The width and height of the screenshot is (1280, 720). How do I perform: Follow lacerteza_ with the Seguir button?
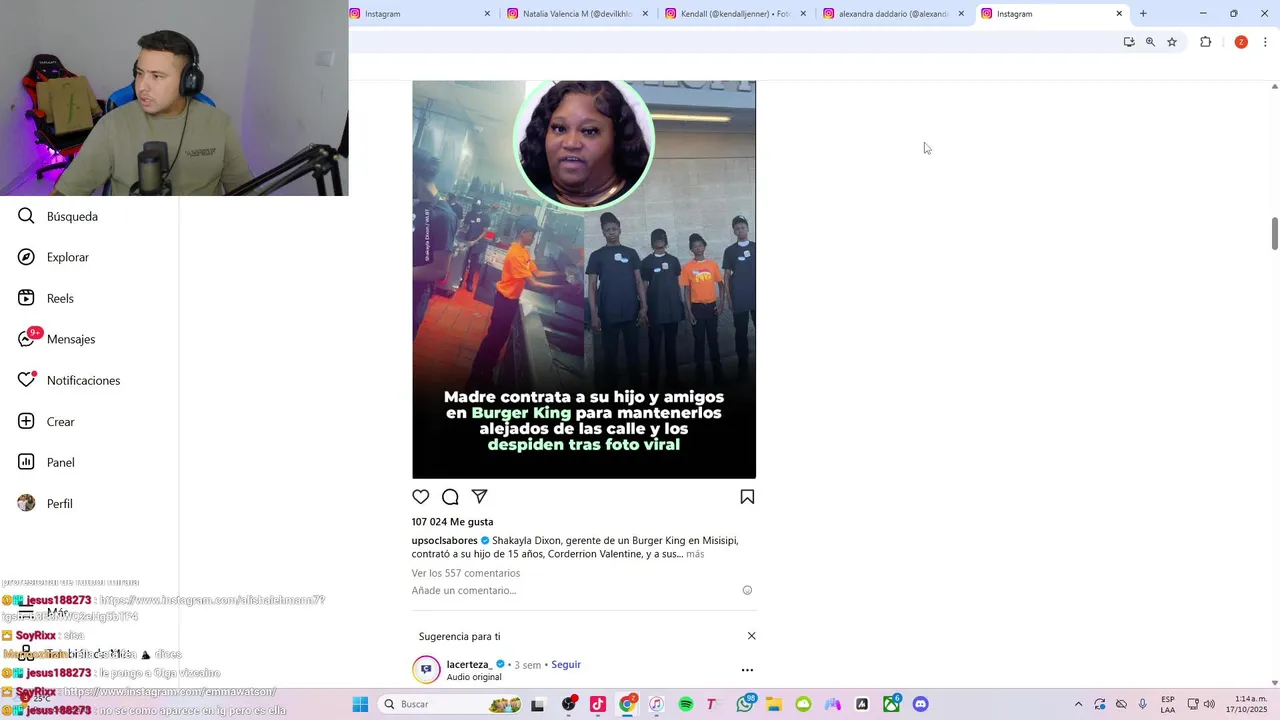566,664
